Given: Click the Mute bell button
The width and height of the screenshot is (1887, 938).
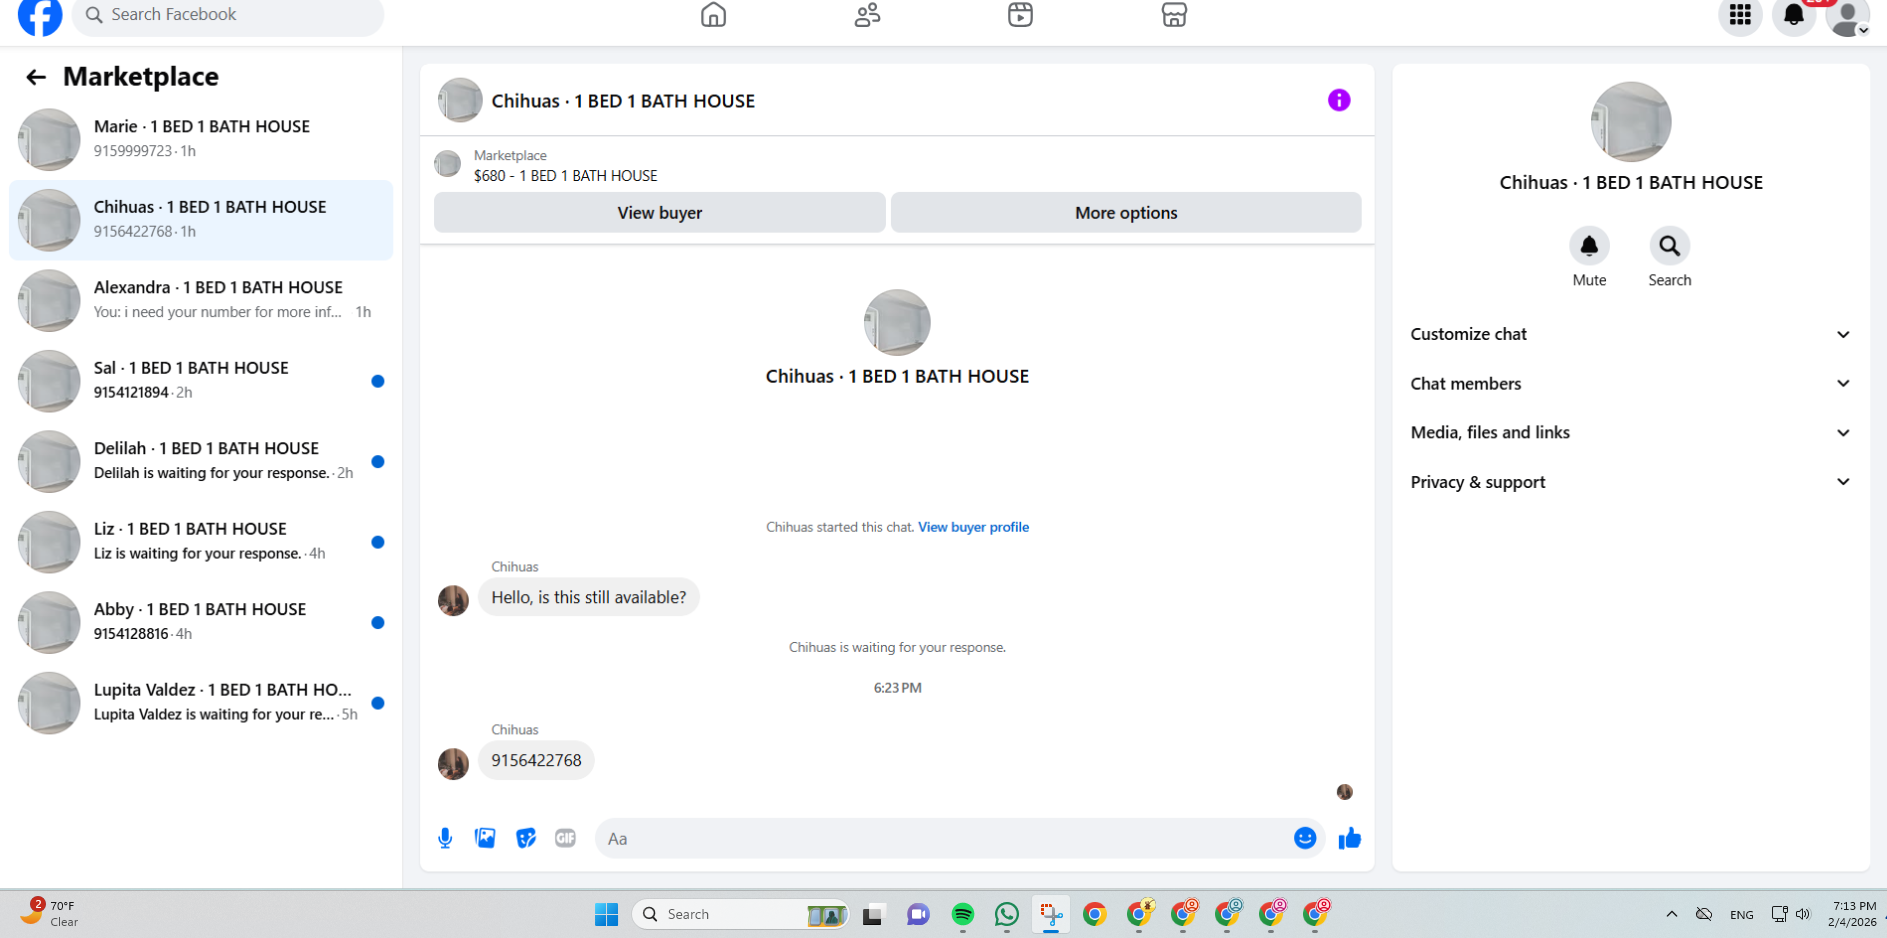Looking at the screenshot, I should click(x=1589, y=246).
